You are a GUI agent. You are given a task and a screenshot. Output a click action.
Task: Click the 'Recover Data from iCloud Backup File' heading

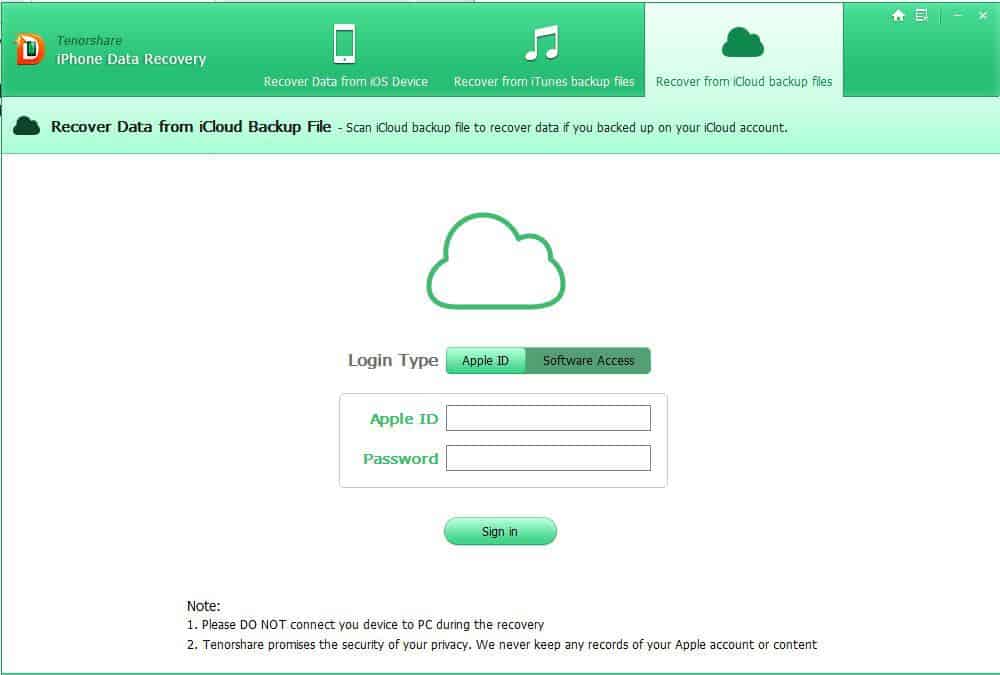pos(191,127)
